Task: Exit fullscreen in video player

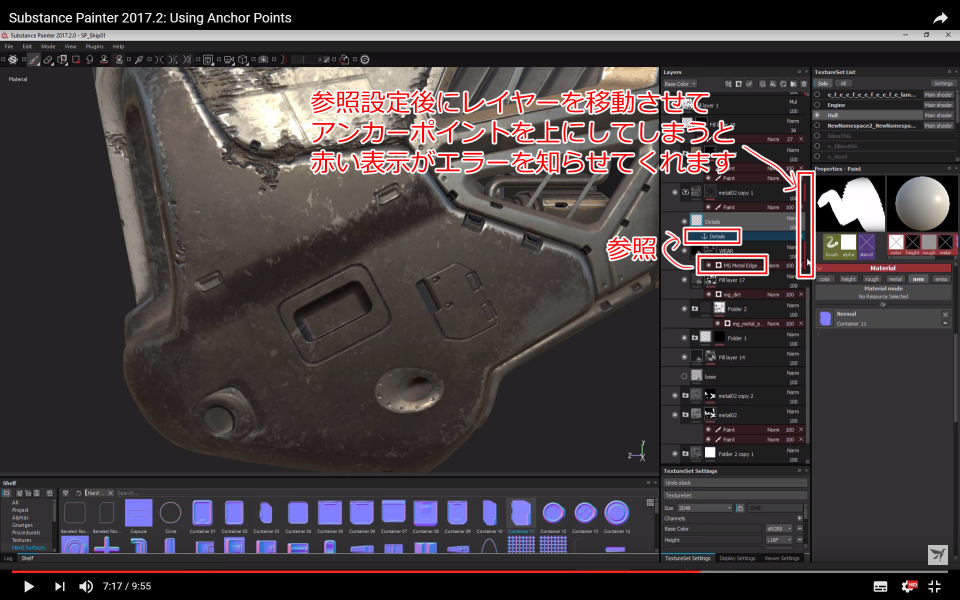Action: [x=934, y=586]
